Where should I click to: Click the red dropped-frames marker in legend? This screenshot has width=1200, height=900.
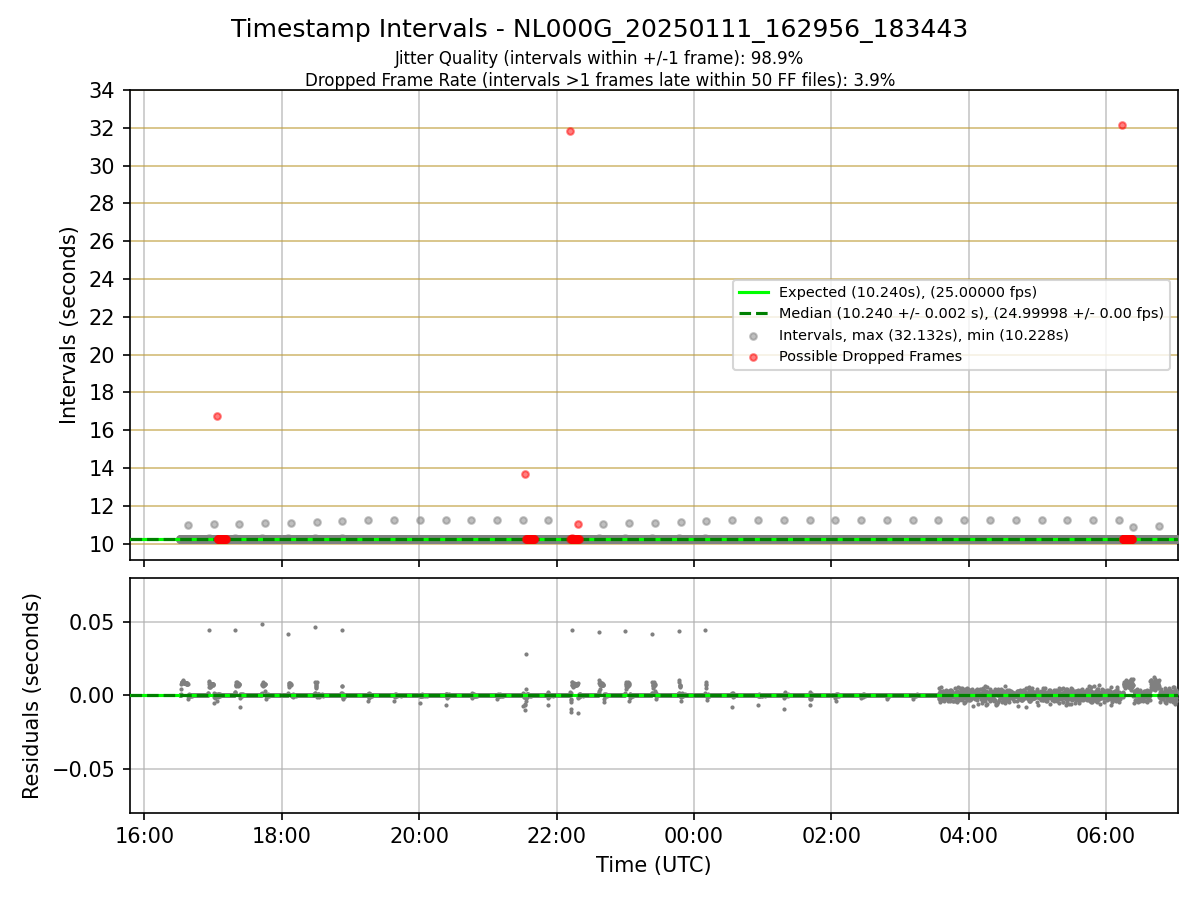tap(754, 356)
